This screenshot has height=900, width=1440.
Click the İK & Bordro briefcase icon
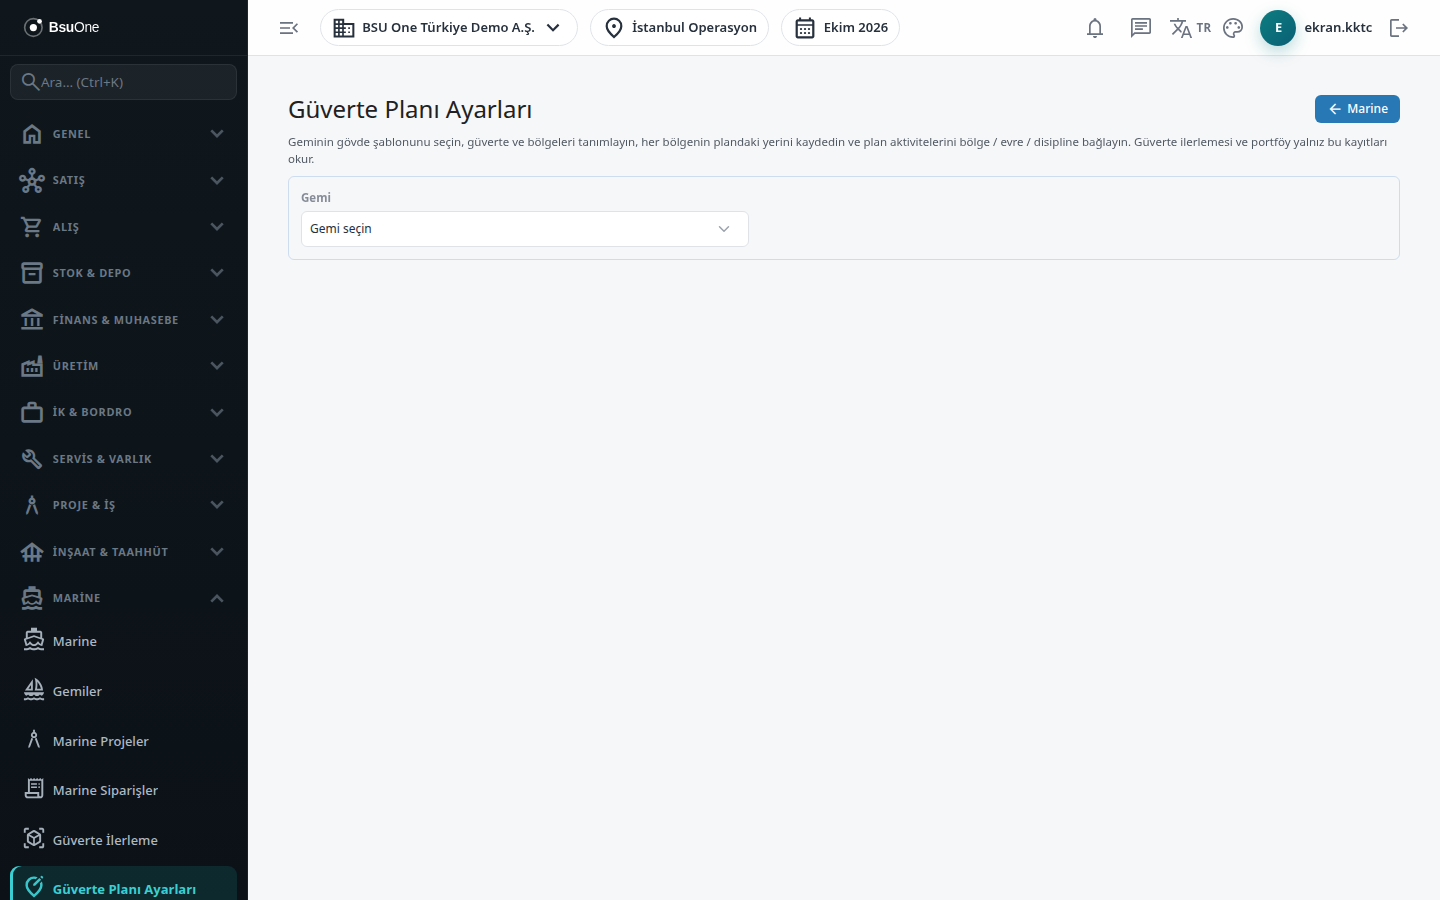[32, 412]
